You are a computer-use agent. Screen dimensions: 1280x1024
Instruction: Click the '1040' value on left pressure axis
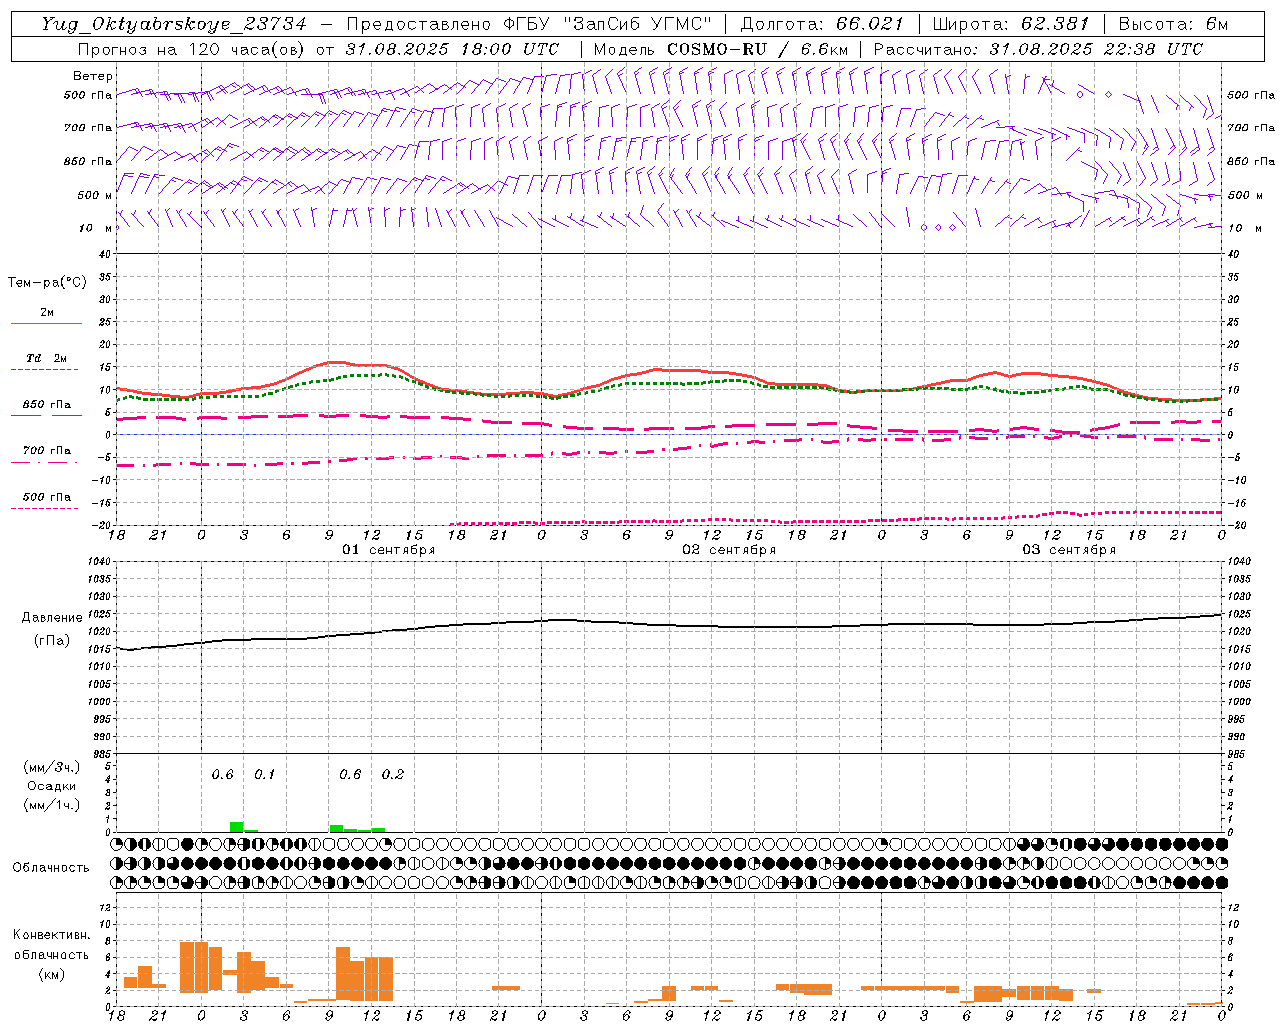point(98,562)
